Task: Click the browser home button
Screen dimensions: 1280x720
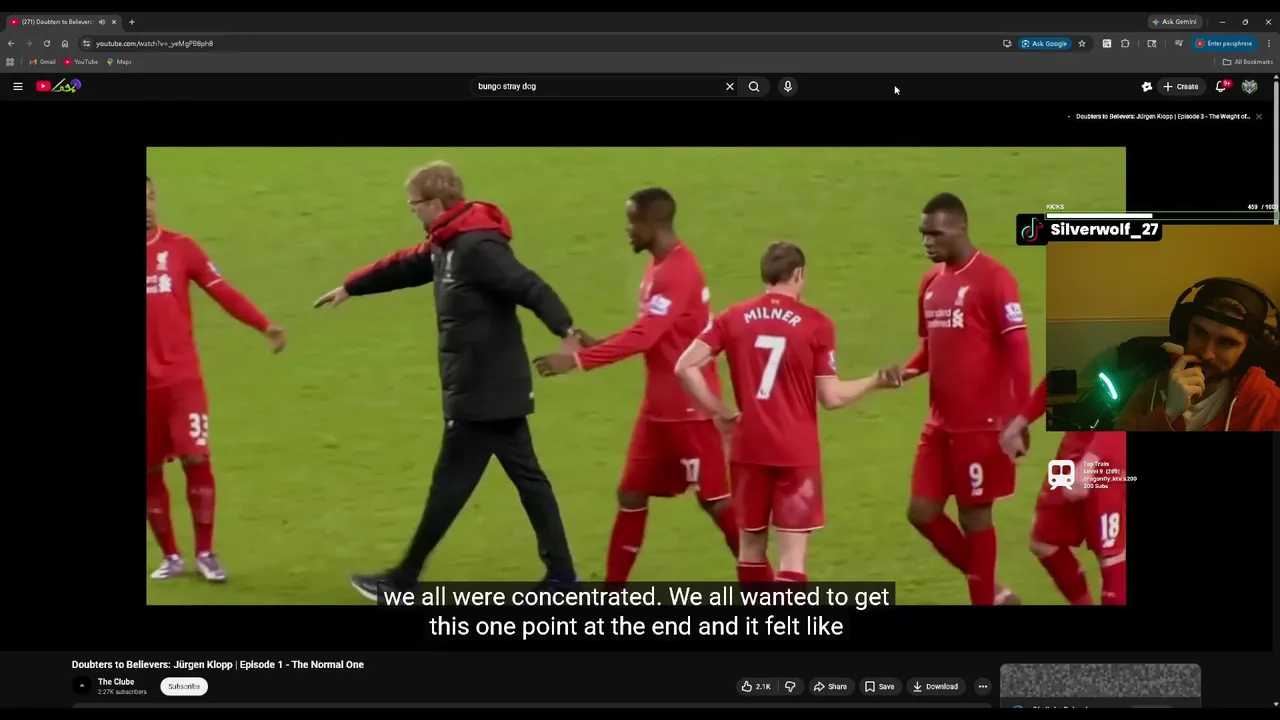Action: point(64,43)
